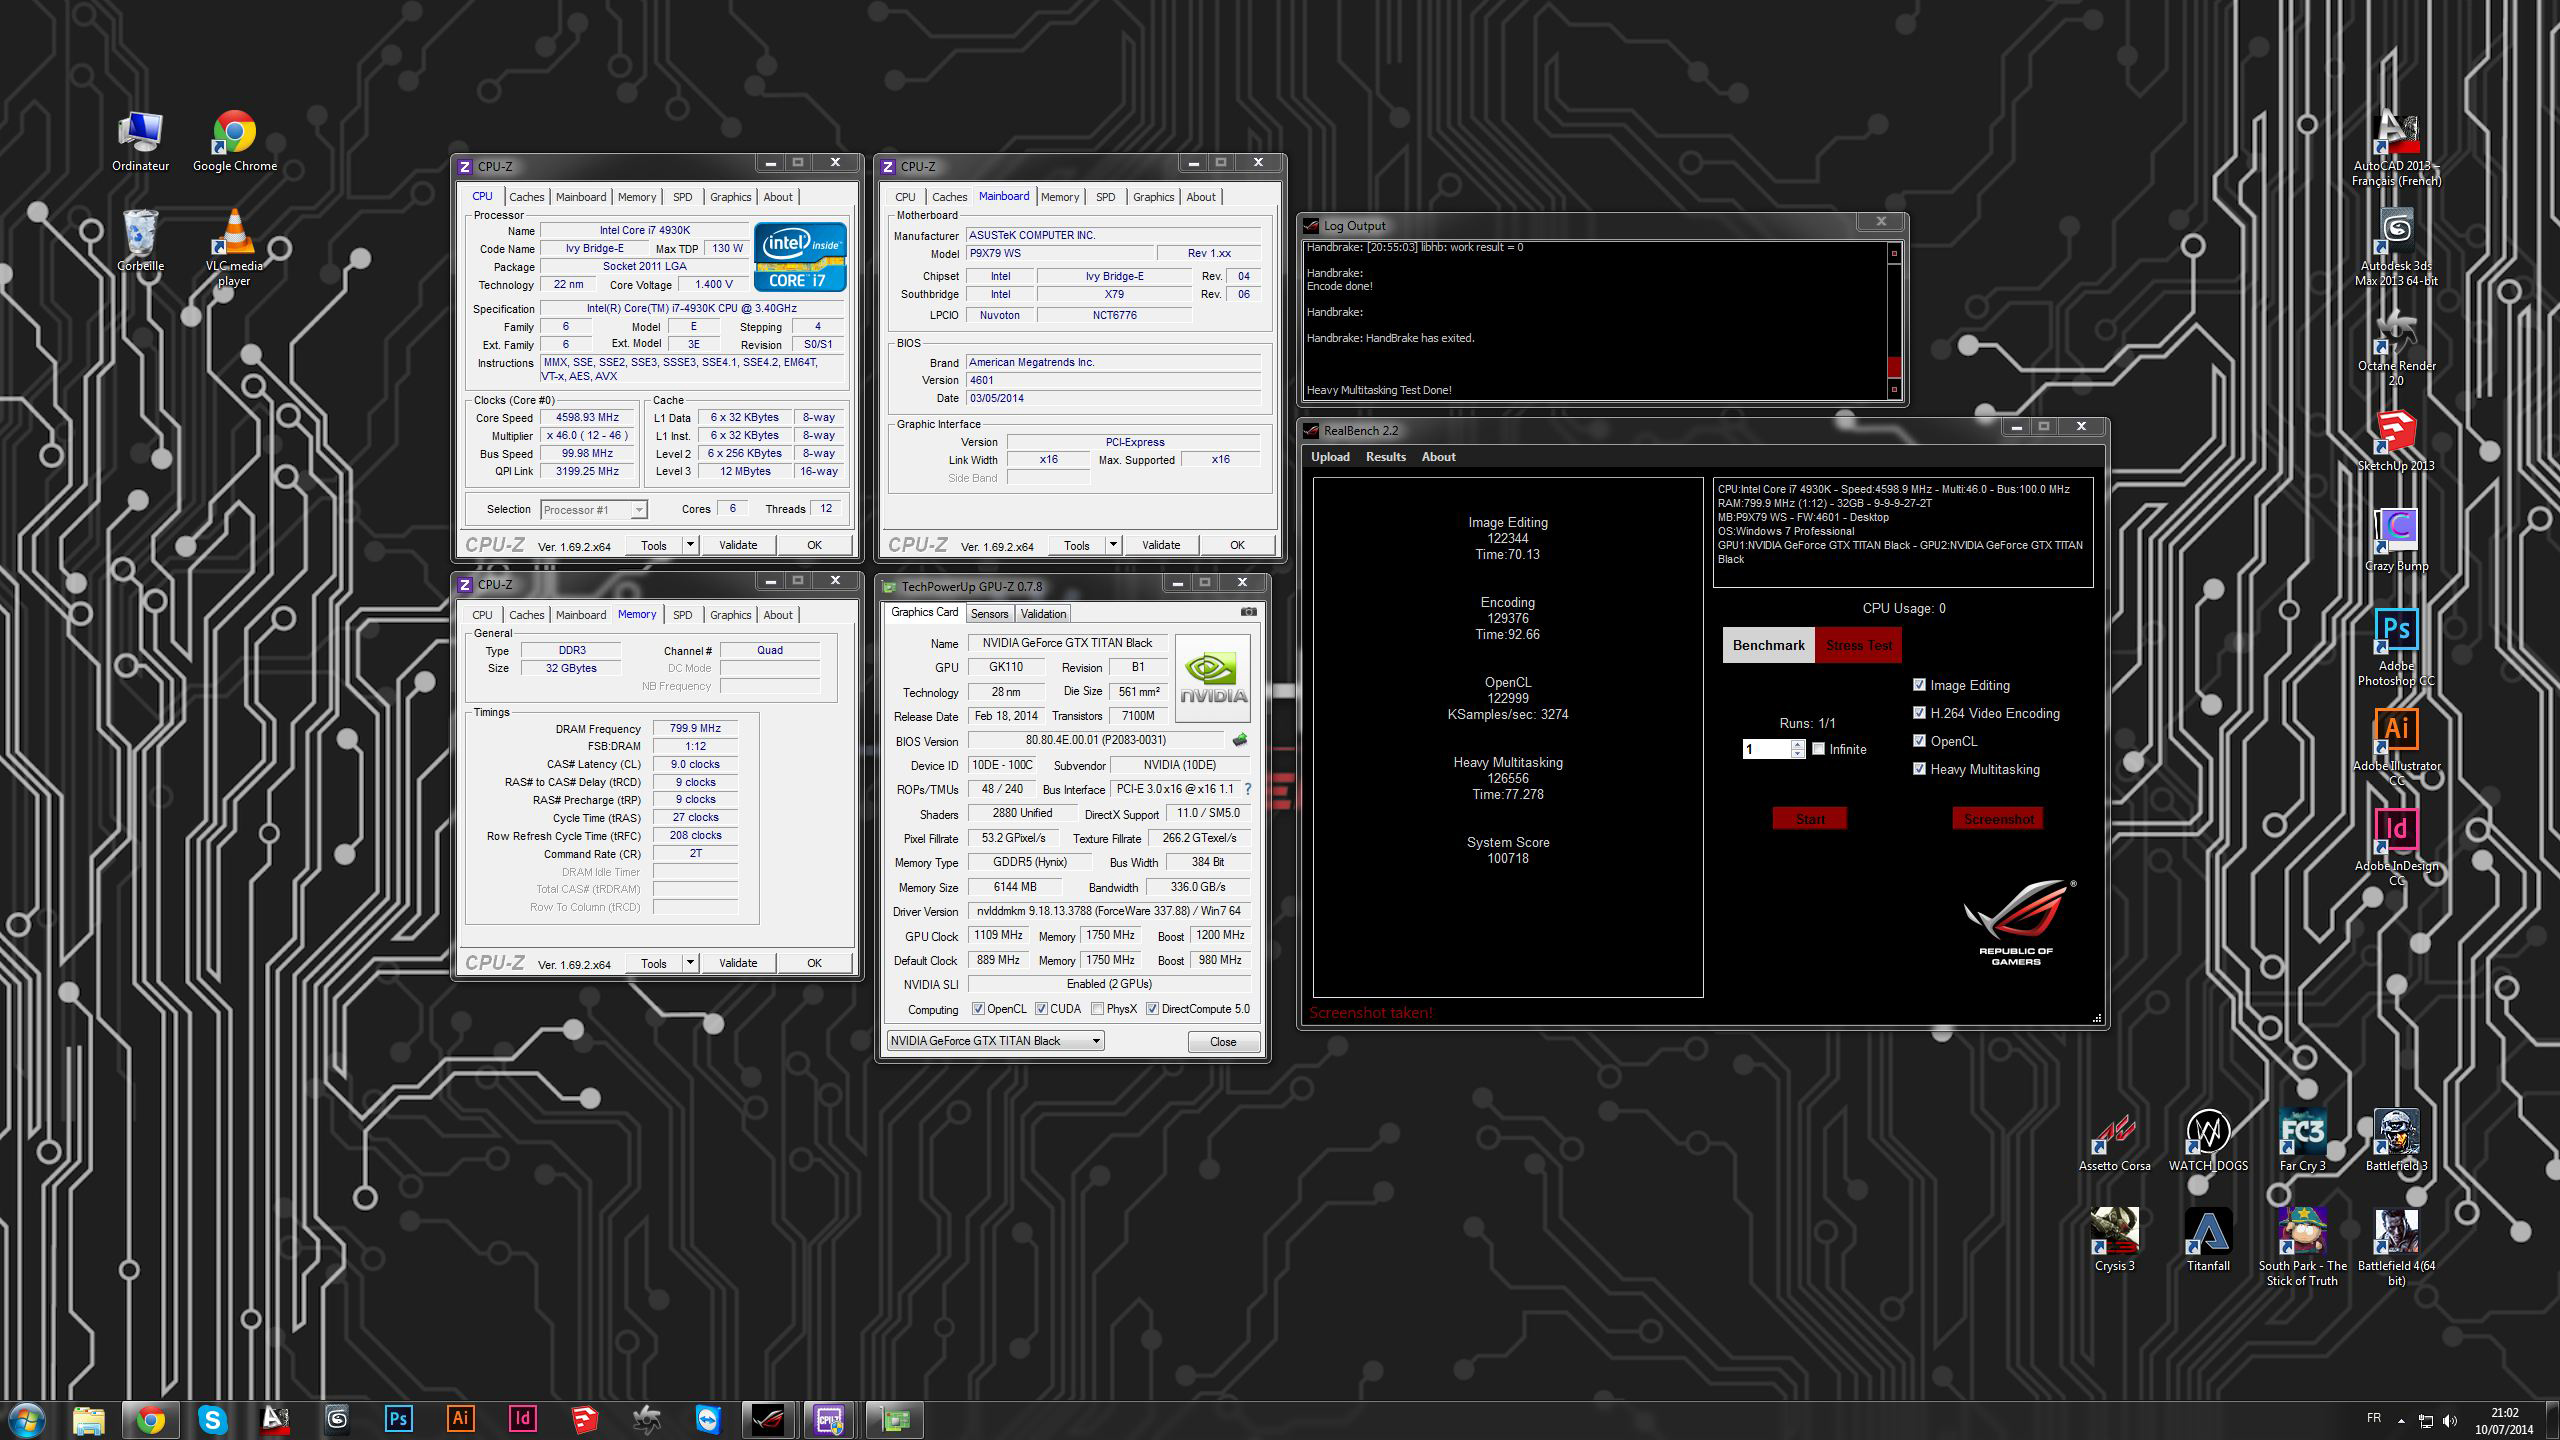
Task: Open the TeamViewer taskbar icon
Action: pyautogui.click(x=708, y=1419)
